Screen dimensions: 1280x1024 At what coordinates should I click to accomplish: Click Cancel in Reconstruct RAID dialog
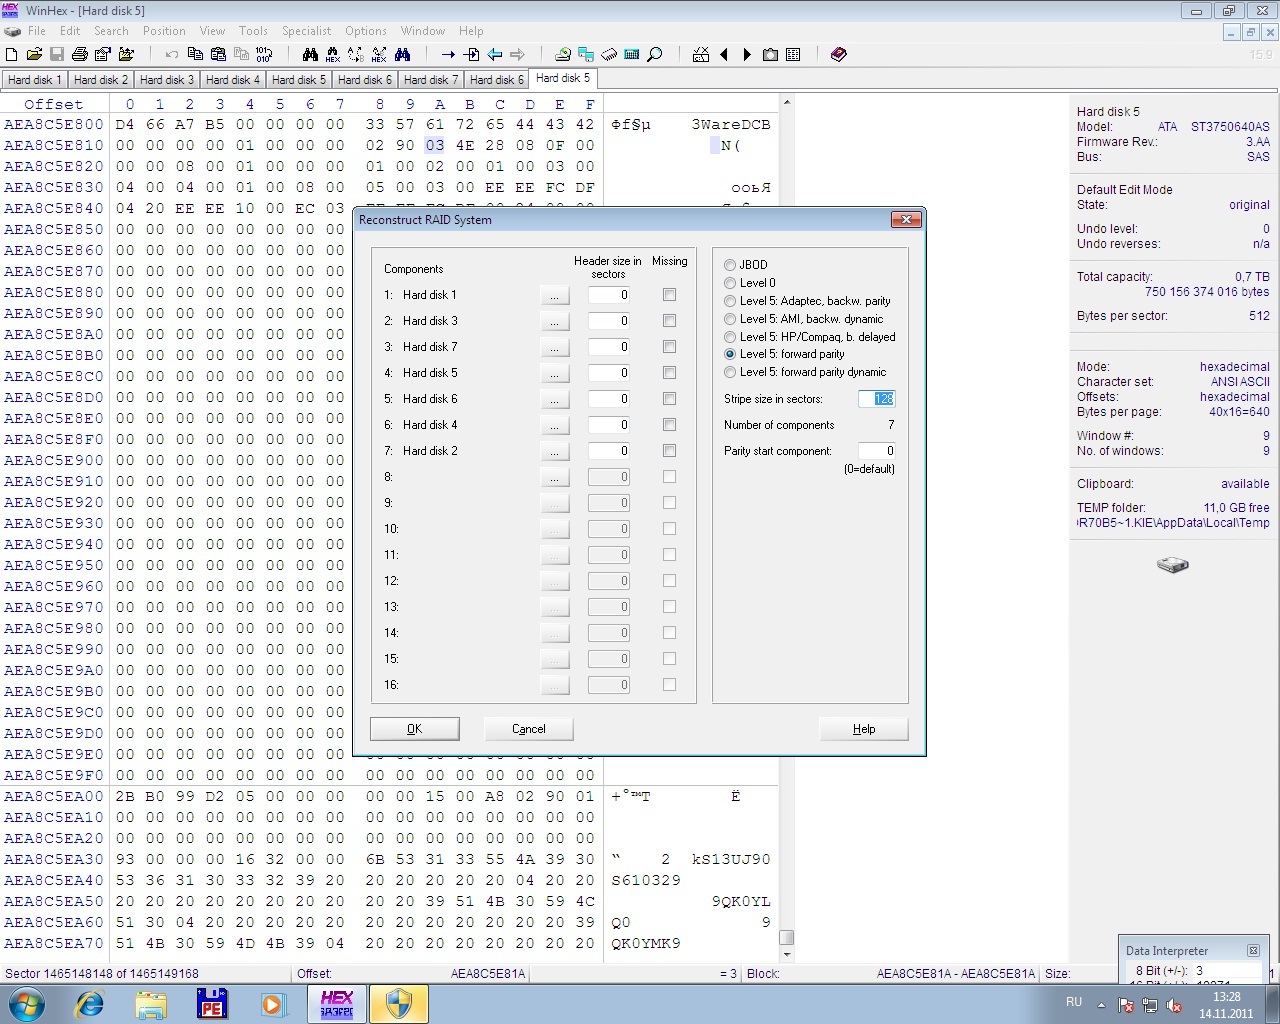(x=528, y=729)
